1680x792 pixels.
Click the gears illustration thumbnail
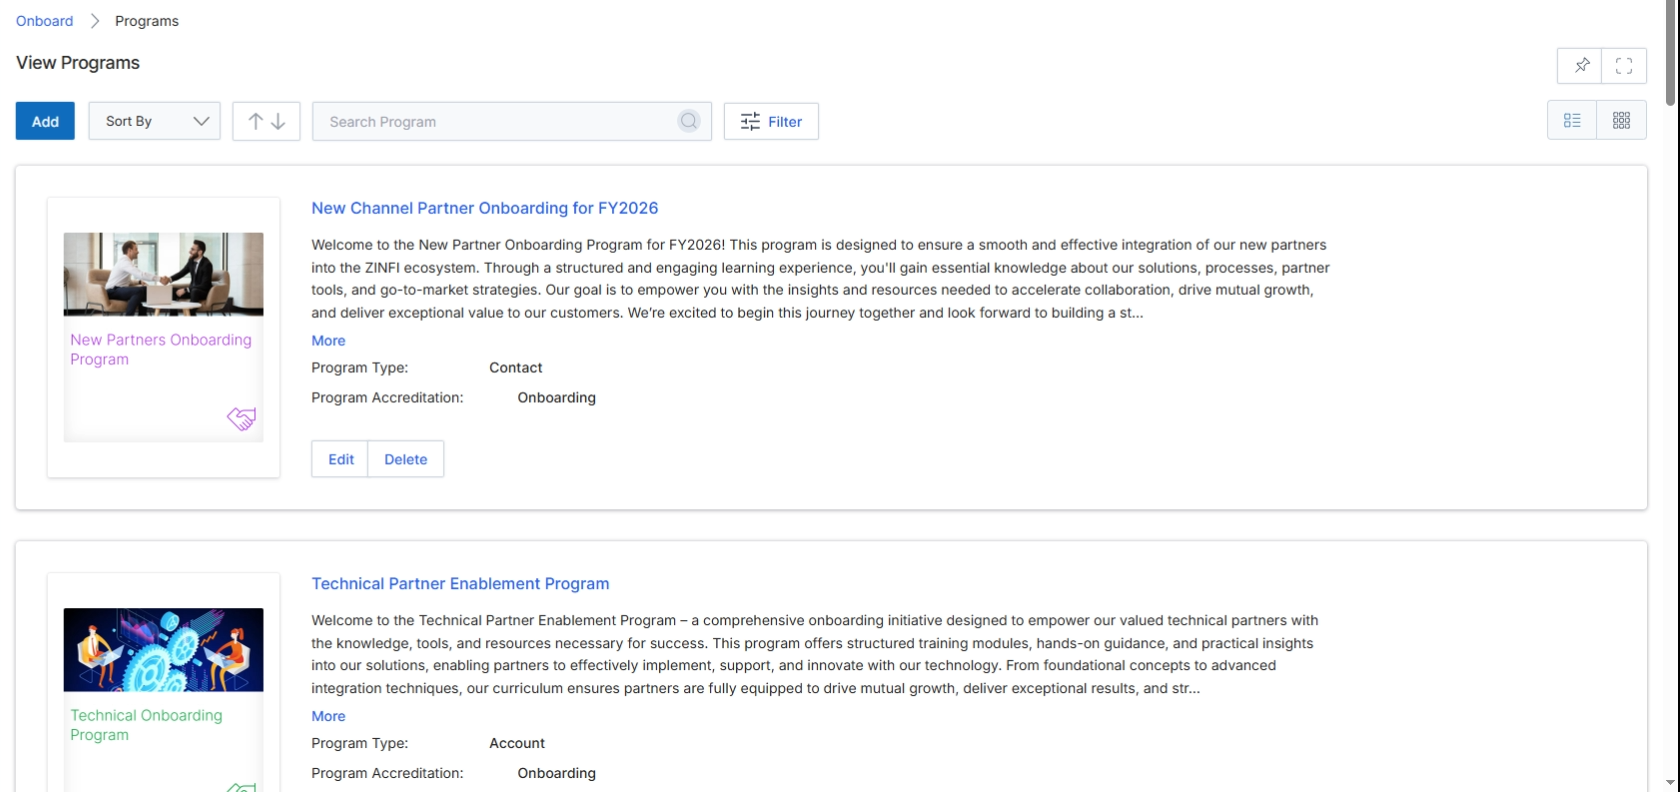click(x=163, y=650)
